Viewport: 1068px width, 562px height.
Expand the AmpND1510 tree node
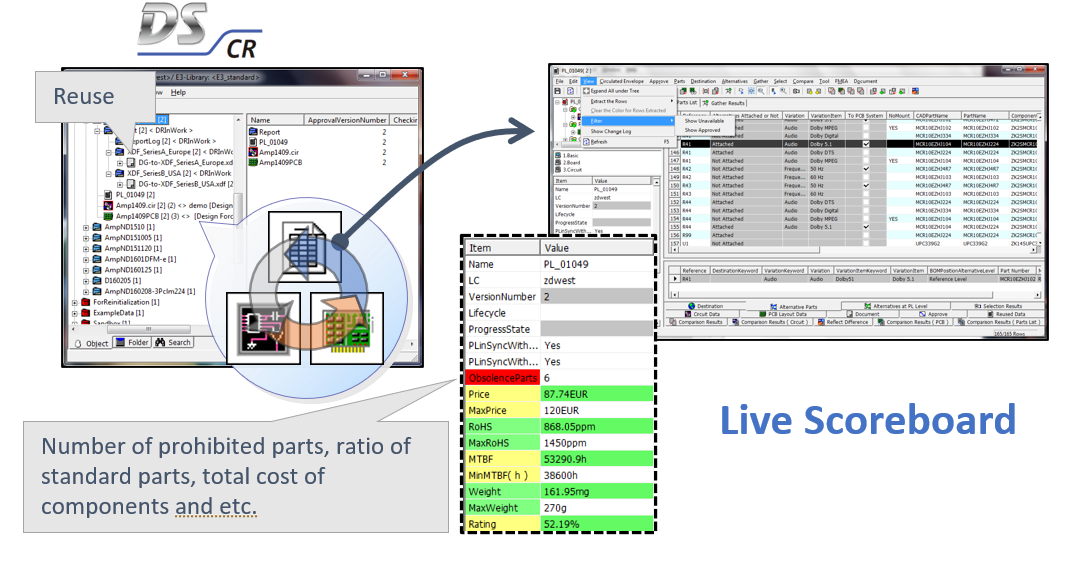[86, 227]
